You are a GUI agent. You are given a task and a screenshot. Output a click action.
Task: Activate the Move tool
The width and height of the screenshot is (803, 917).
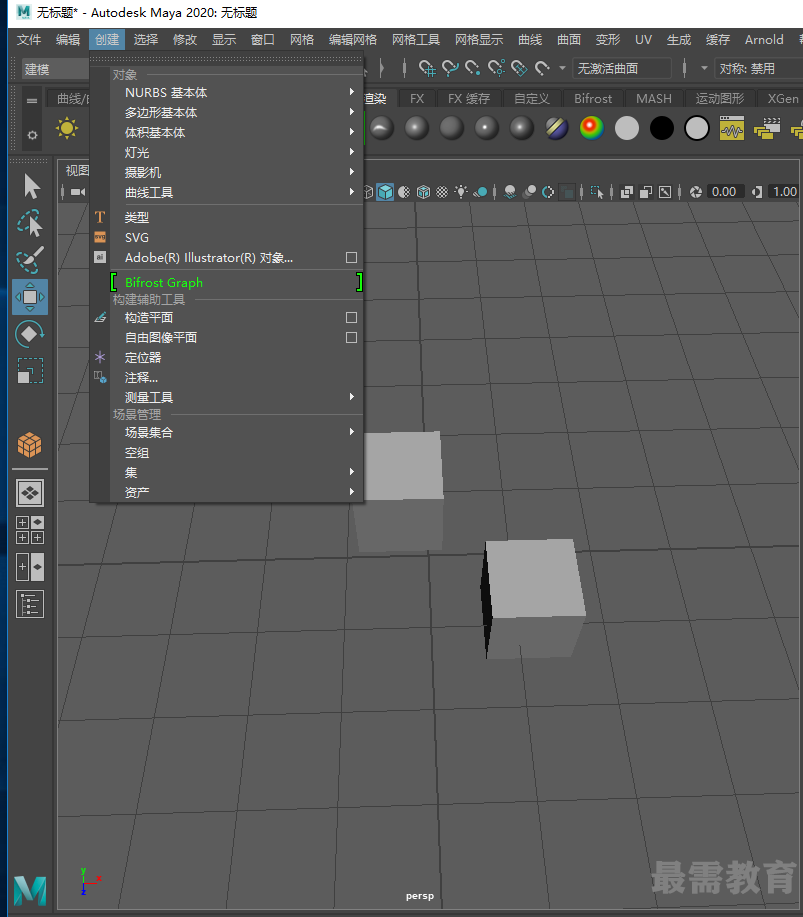point(30,297)
